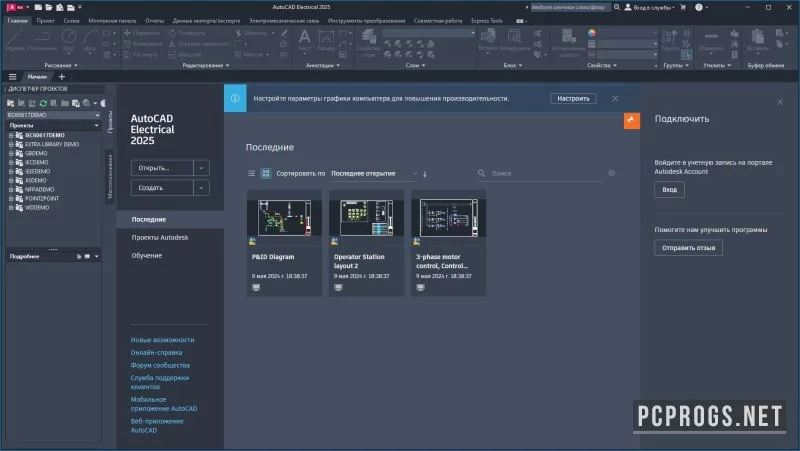800x451 pixels.
Task: Expand the Создать button dropdown arrow
Action: click(202, 188)
